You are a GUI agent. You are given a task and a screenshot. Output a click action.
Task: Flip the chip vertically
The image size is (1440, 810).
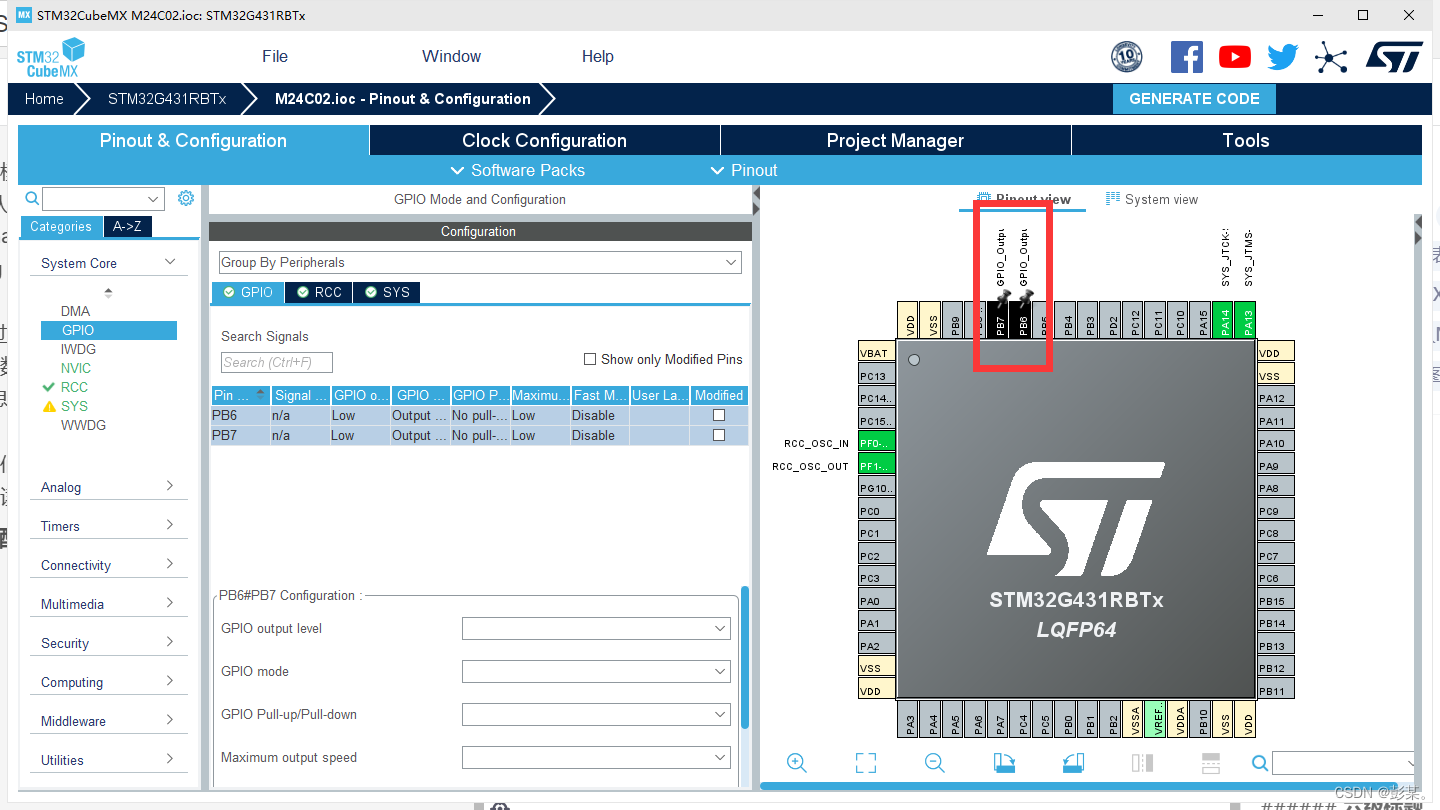[1210, 763]
